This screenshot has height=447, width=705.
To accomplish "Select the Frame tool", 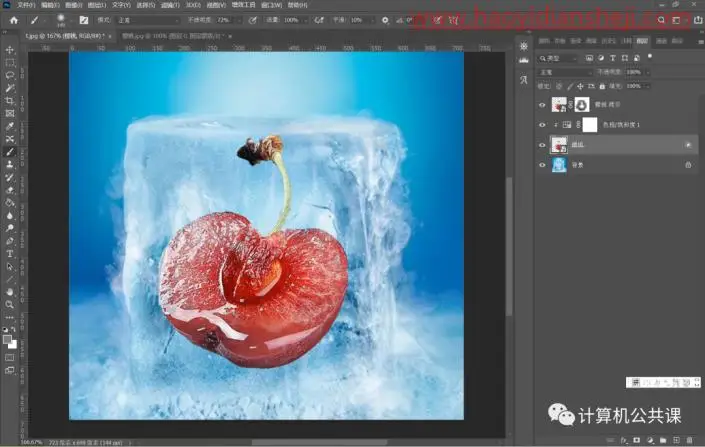I will click(x=9, y=113).
